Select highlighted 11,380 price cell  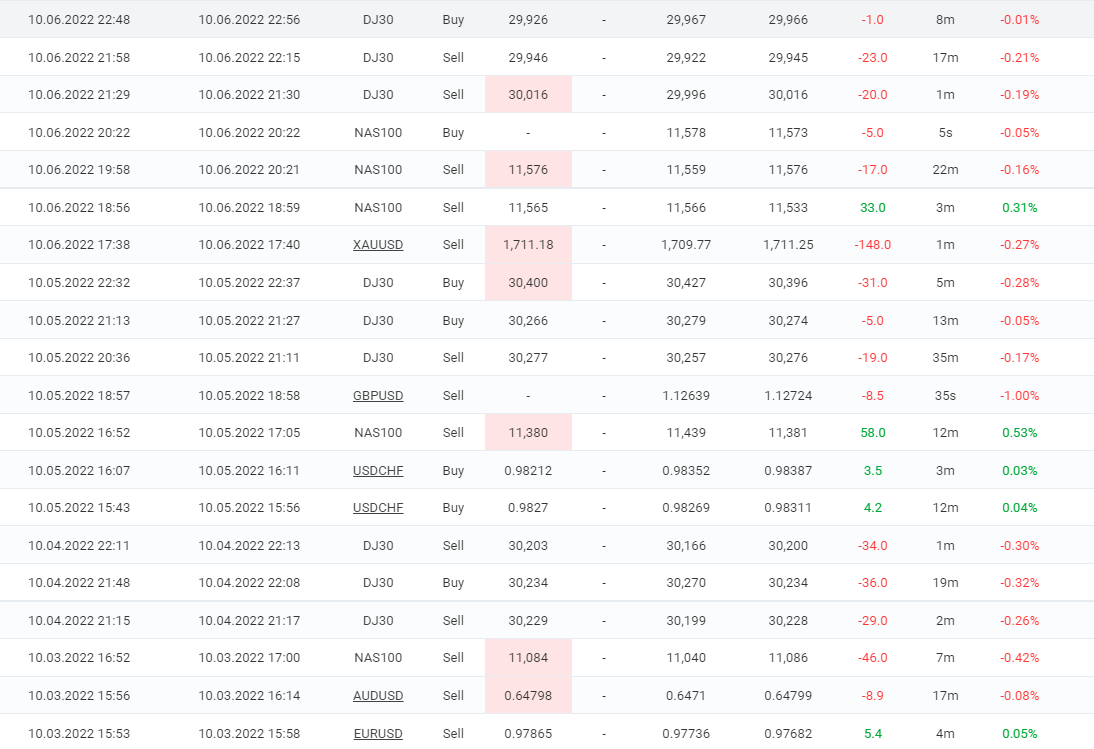(528, 433)
